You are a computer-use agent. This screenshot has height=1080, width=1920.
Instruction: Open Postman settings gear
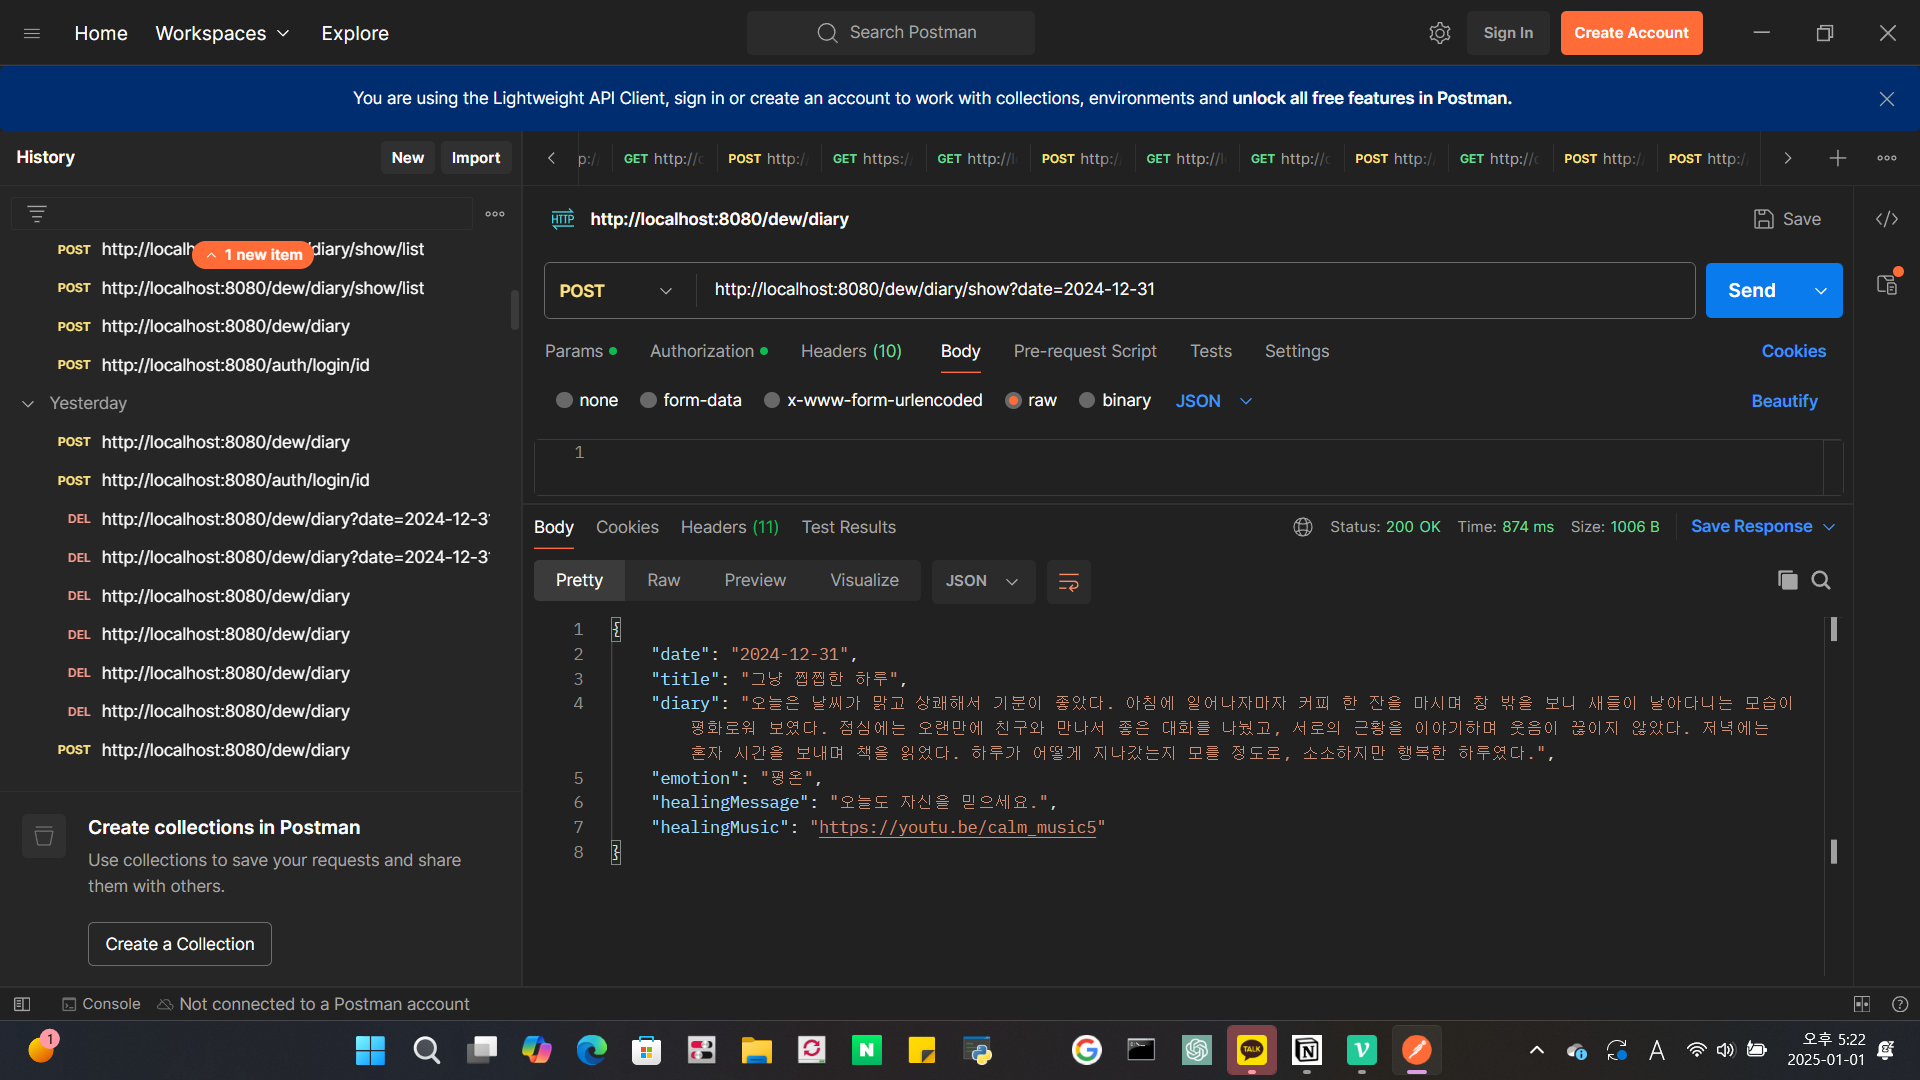1440,33
